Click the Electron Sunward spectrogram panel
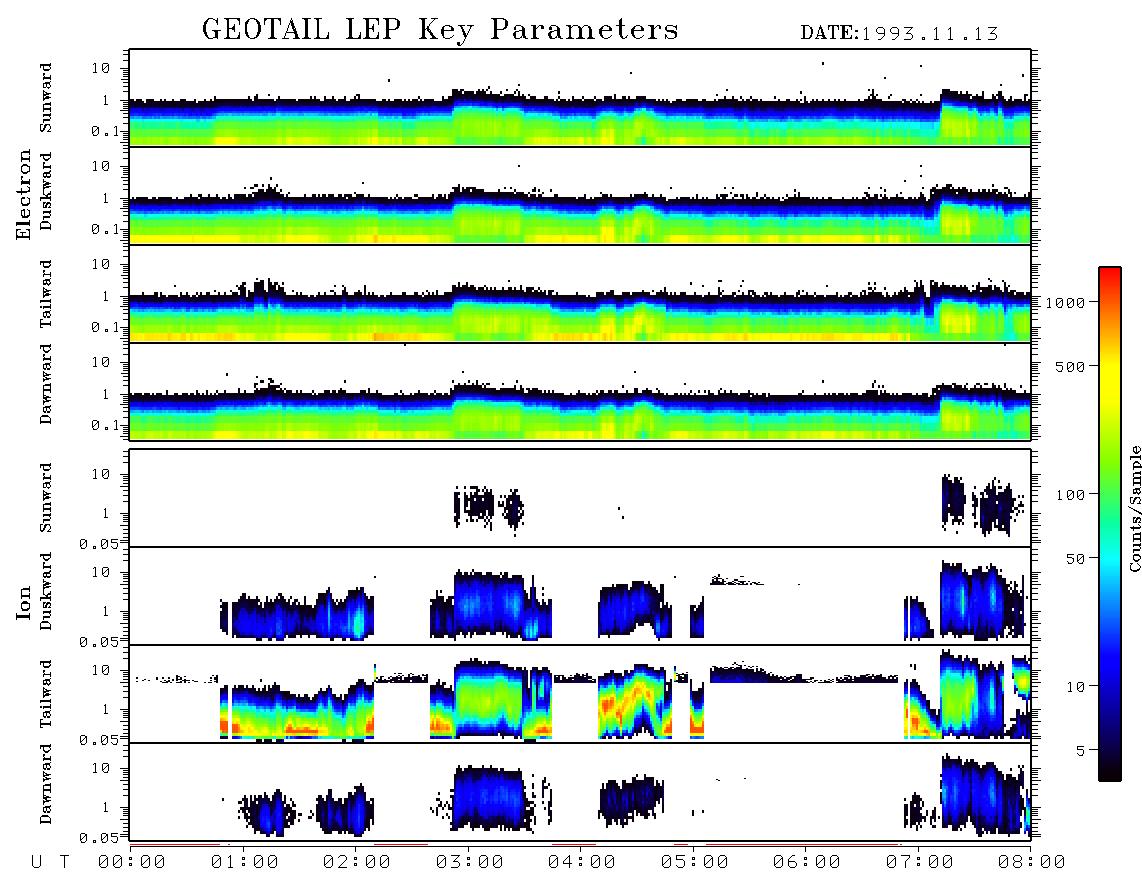The width and height of the screenshot is (1142, 880). 580,98
